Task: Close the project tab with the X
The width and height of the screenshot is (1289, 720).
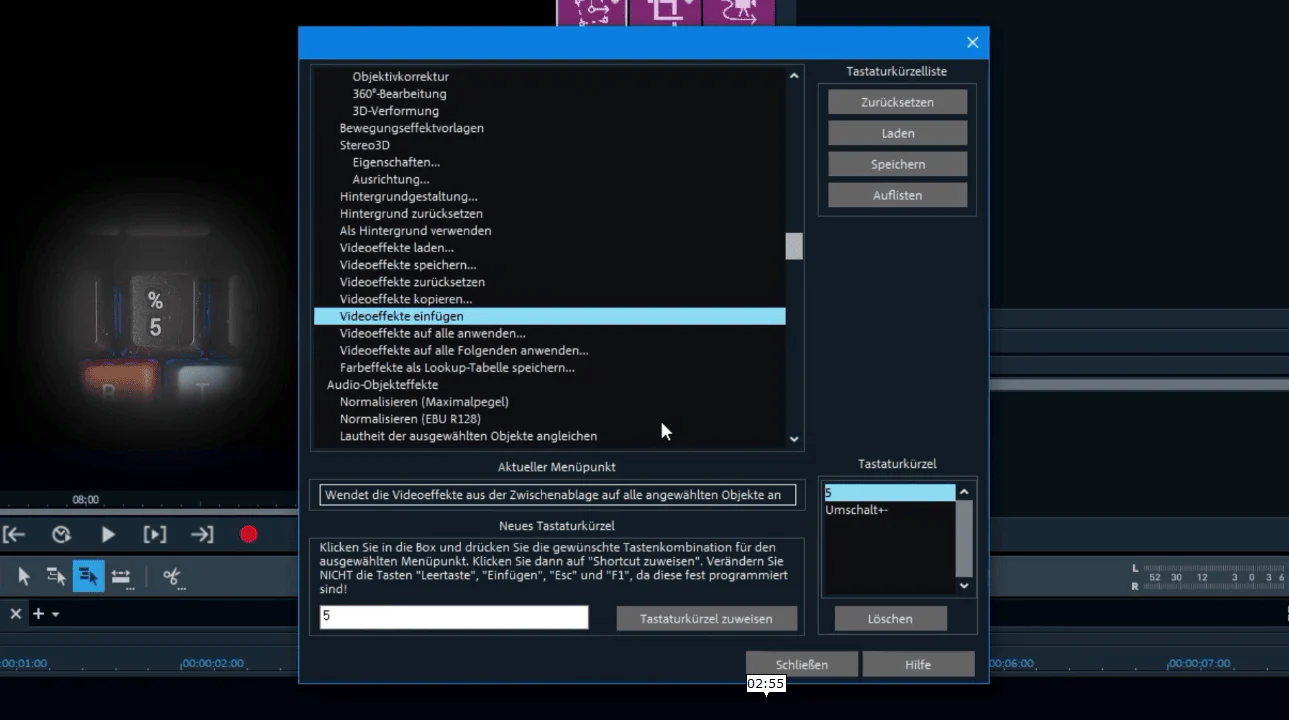Action: tap(15, 614)
